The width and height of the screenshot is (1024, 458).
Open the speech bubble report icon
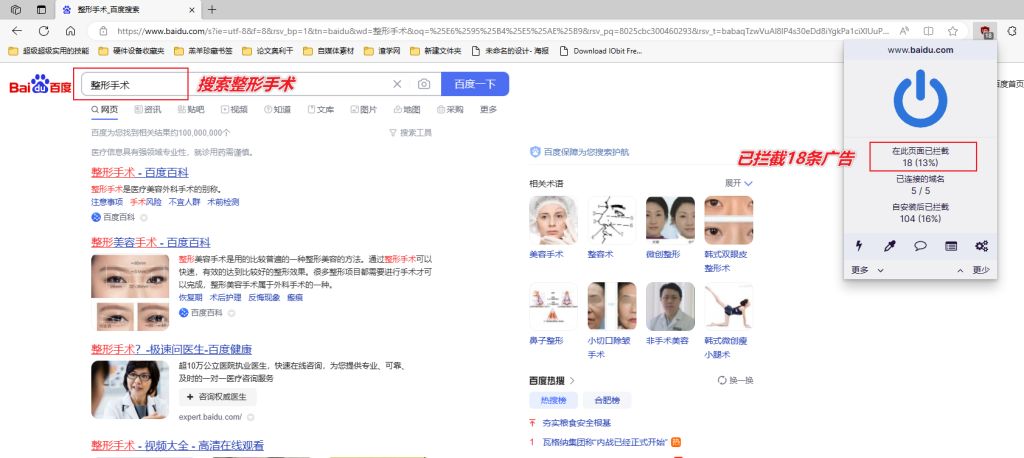[x=920, y=246]
